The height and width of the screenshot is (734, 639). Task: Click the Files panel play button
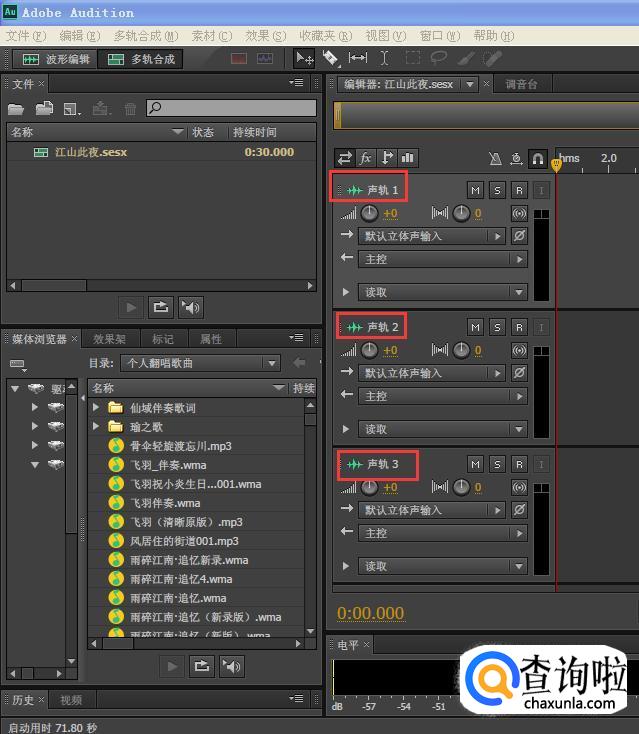(x=131, y=308)
